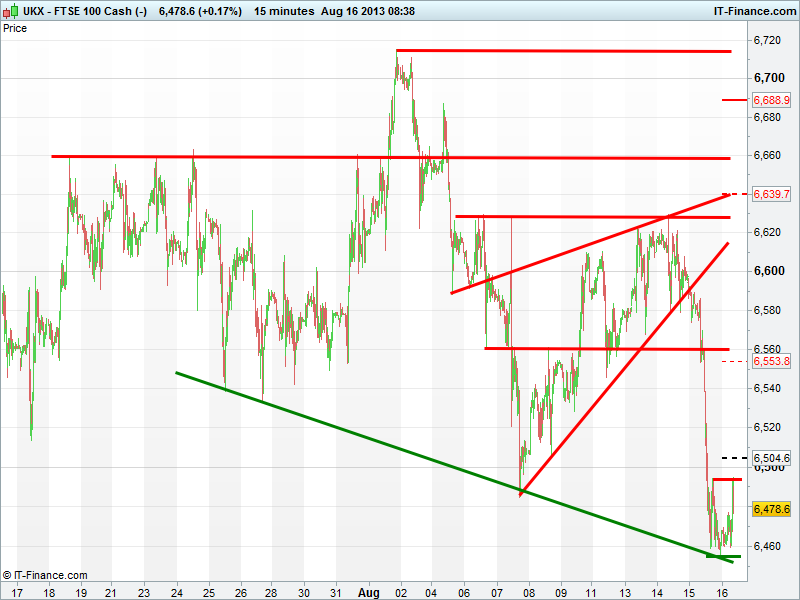Click the candlestick chart icon in title bar
The height and width of the screenshot is (600, 800).
pyautogui.click(x=11, y=11)
